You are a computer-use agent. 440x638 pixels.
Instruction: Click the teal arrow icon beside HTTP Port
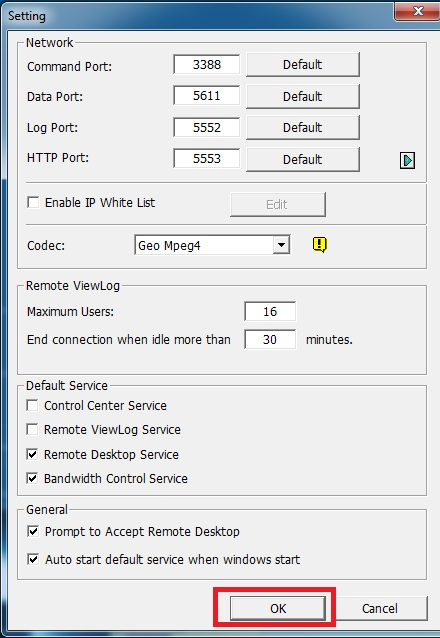(407, 160)
